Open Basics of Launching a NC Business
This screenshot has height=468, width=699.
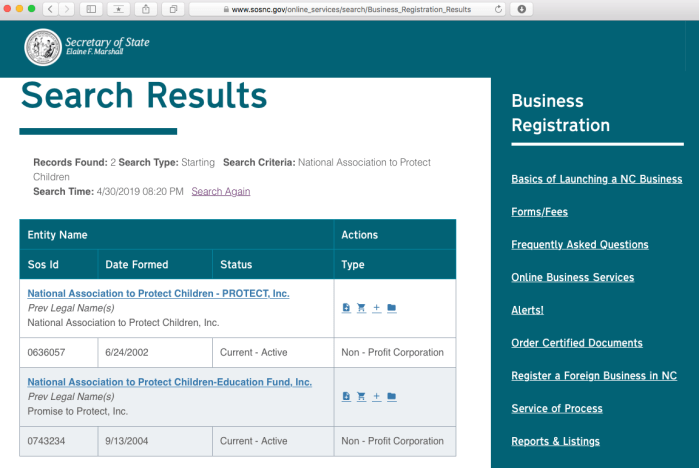(596, 179)
